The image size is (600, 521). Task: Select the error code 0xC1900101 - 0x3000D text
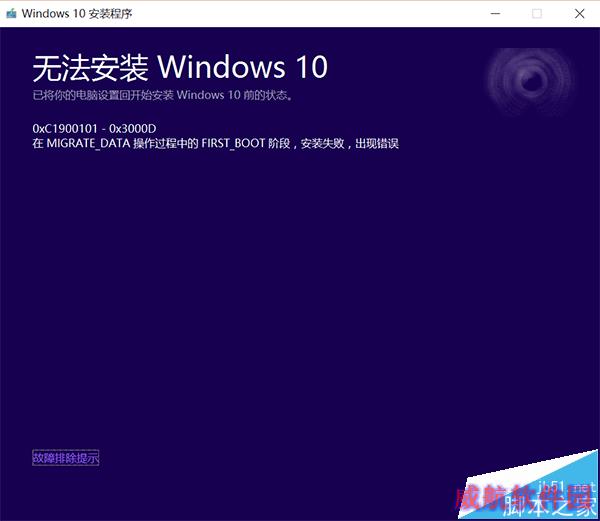(94, 129)
